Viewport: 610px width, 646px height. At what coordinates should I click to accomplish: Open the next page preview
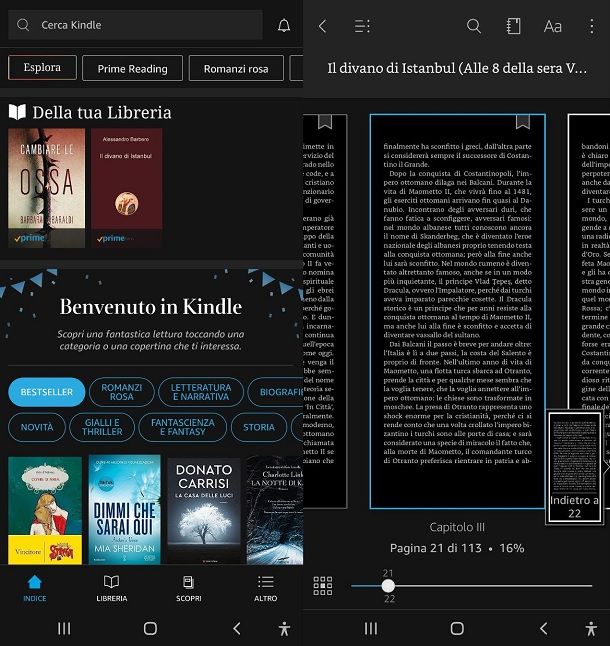coord(589,262)
